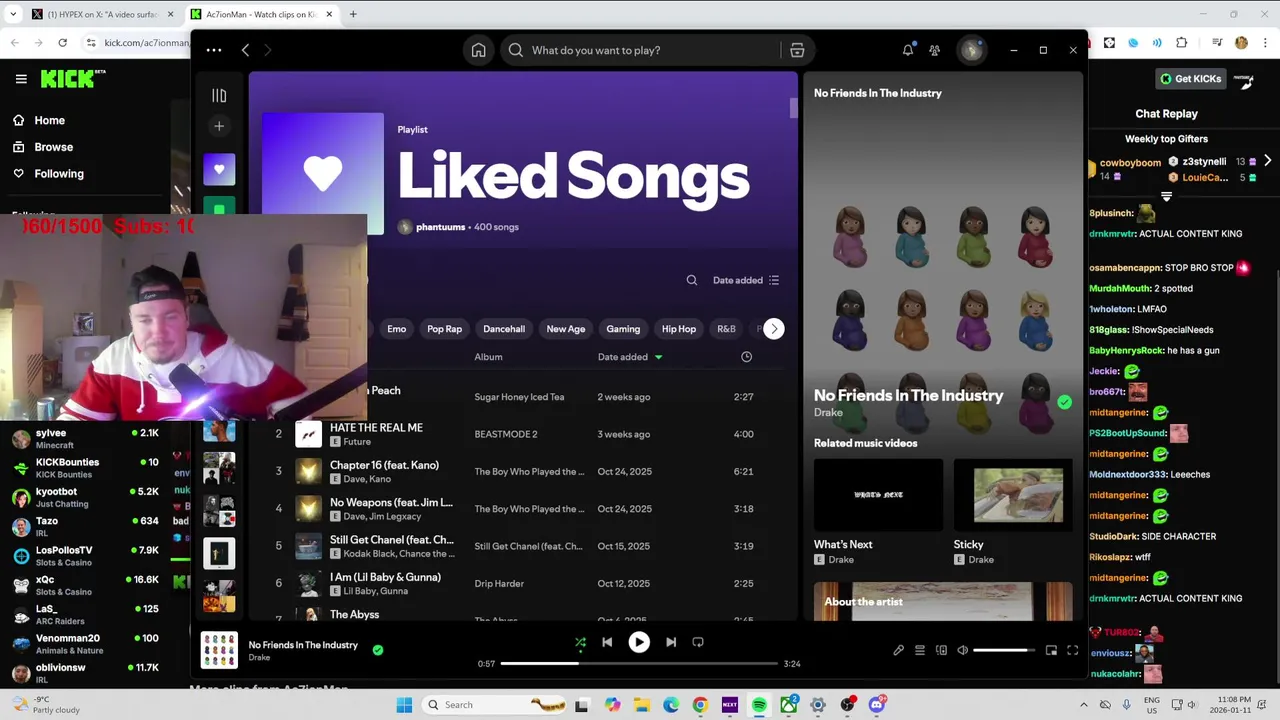Open Discord from the taskbar

tap(877, 705)
